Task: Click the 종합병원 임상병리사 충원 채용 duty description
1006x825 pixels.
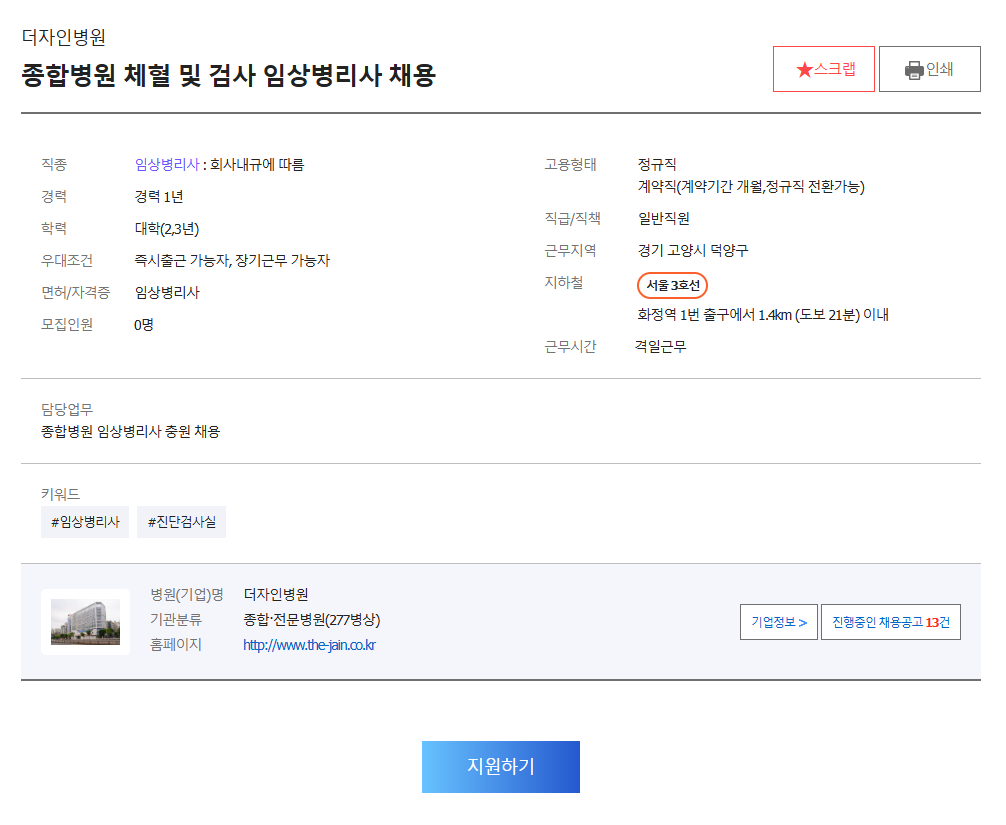Action: click(x=131, y=432)
